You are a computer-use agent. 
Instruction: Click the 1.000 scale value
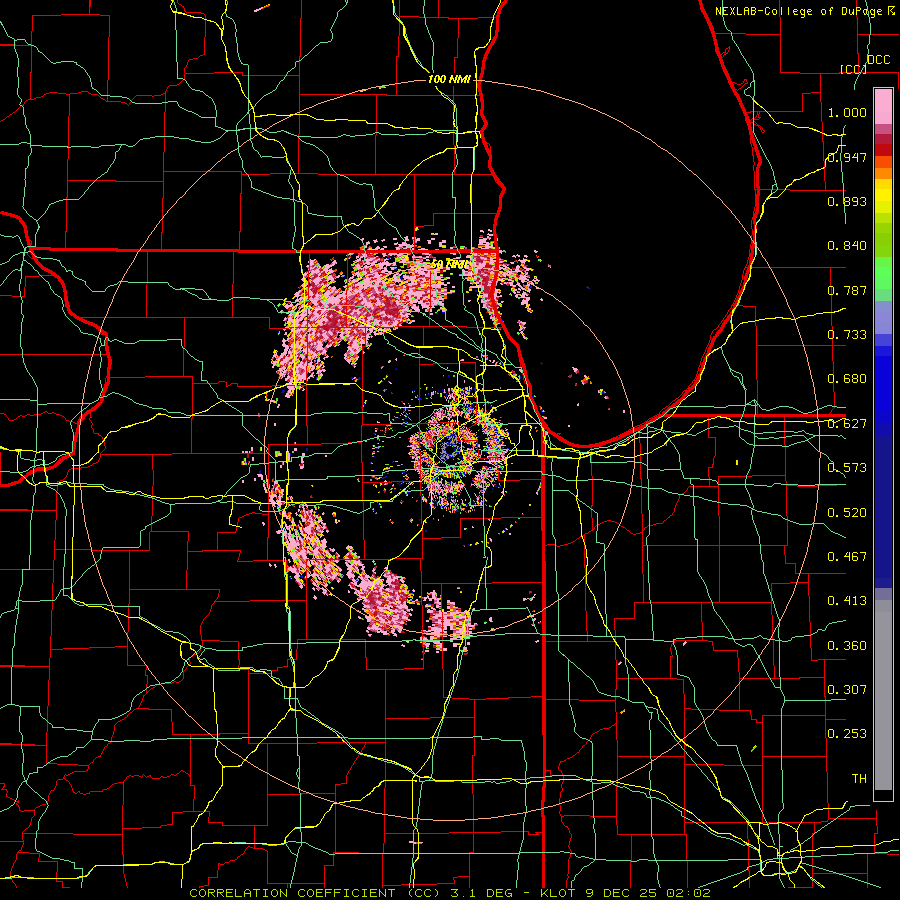tap(847, 112)
